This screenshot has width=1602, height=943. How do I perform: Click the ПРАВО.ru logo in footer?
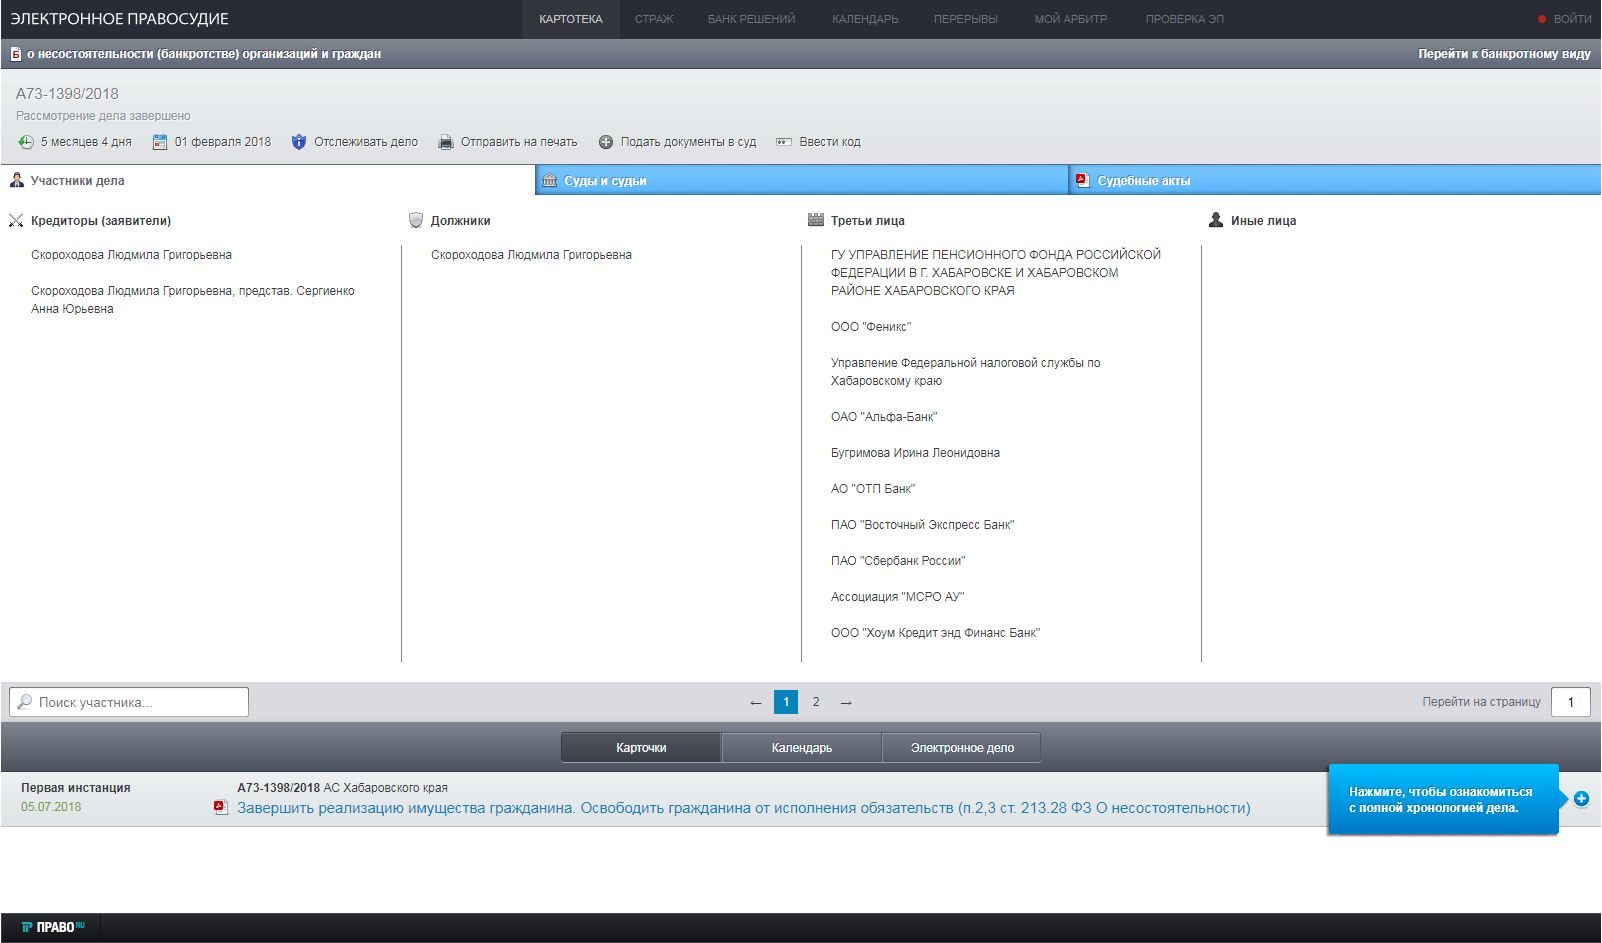point(53,927)
